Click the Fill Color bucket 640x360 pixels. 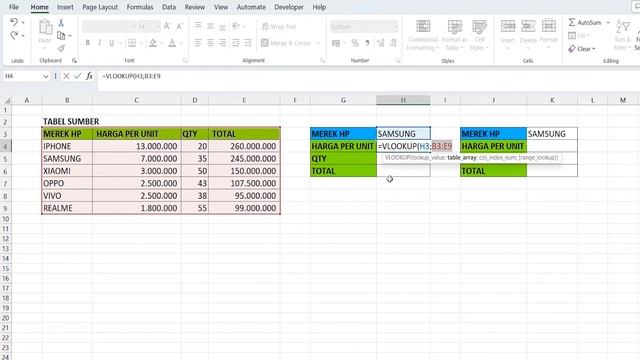153,43
